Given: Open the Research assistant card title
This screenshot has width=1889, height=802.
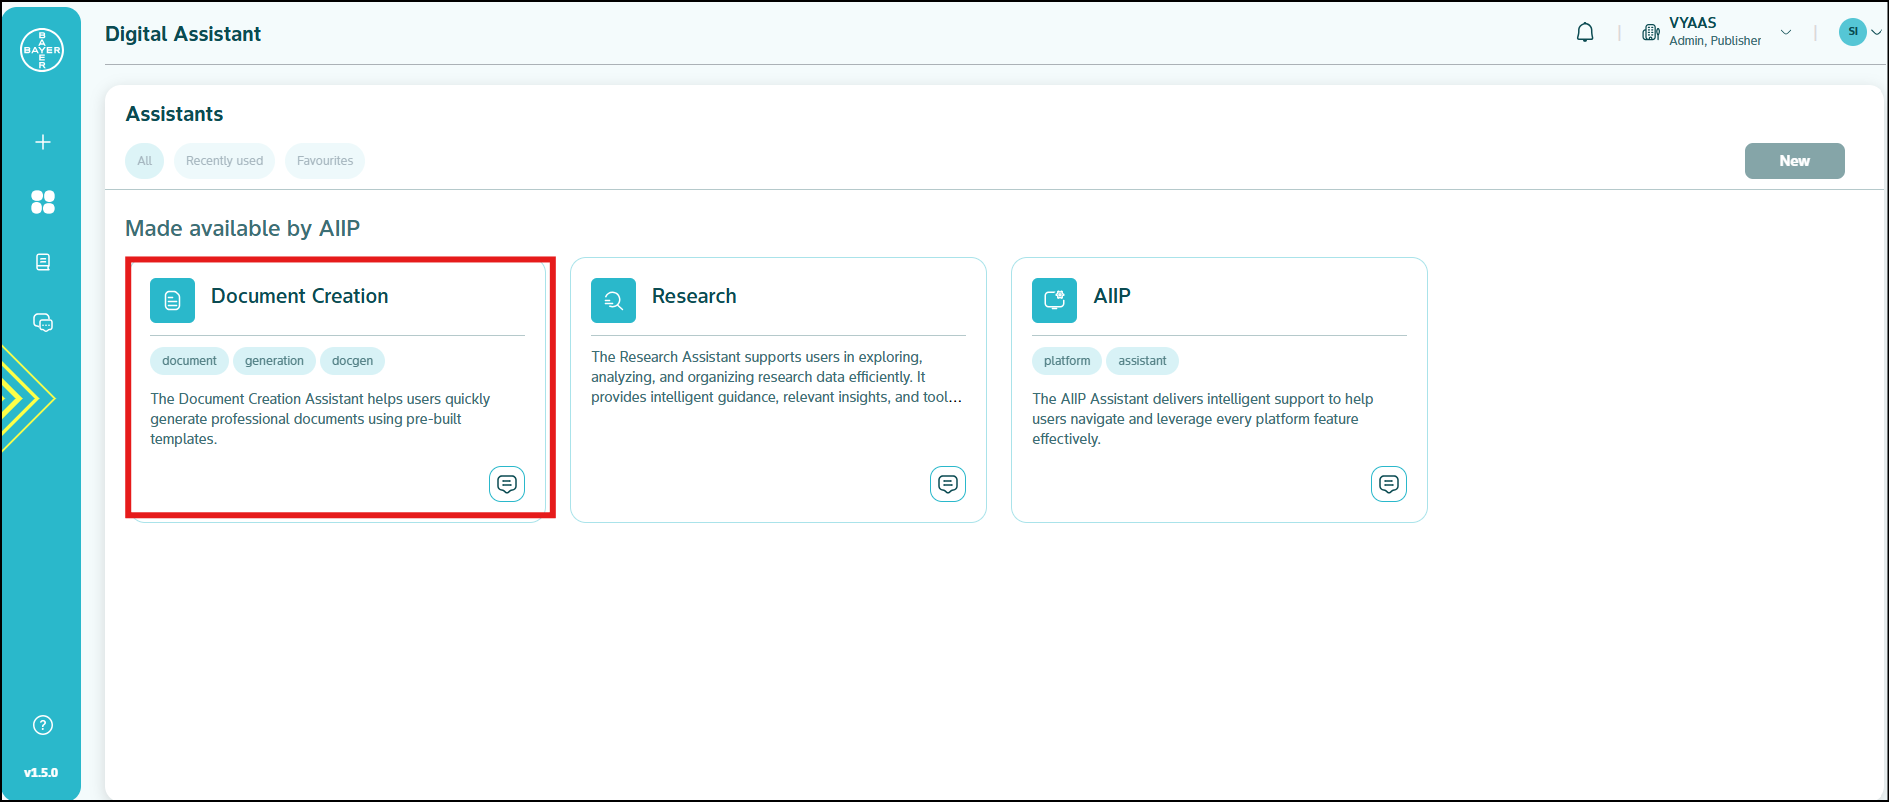Looking at the screenshot, I should 694,296.
